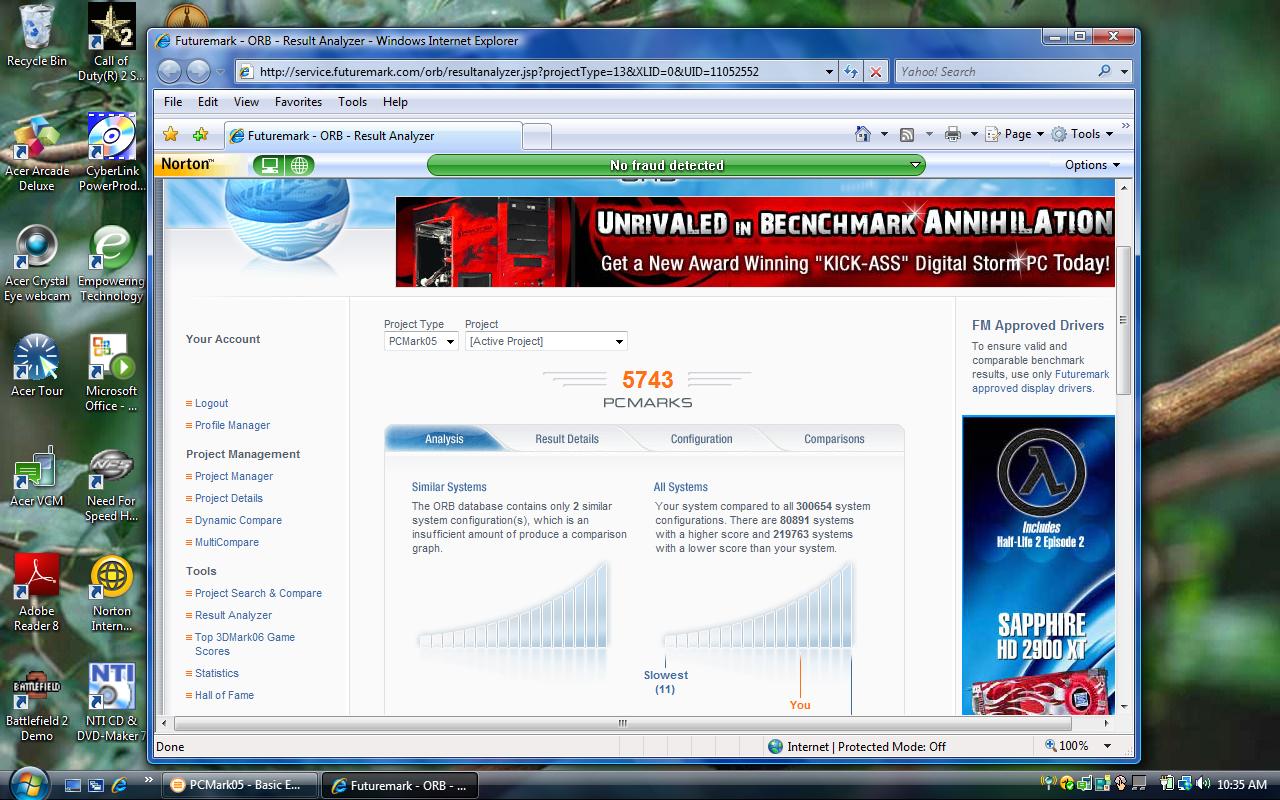Select Call of Duty 2 desktop shortcut
The height and width of the screenshot is (800, 1280).
click(x=111, y=42)
